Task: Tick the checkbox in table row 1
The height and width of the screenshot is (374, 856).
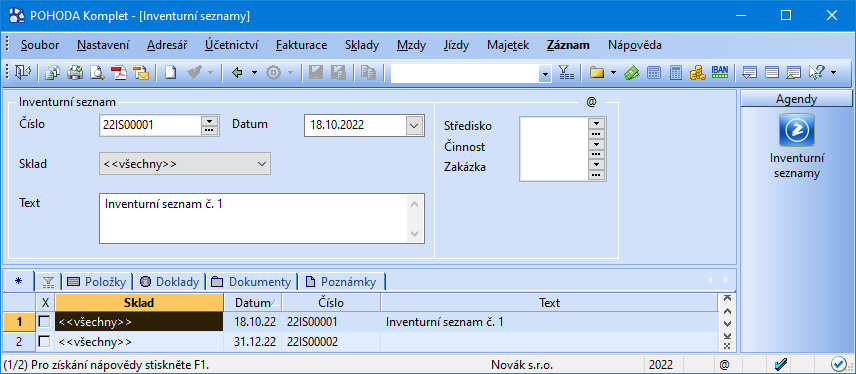Action: click(x=45, y=322)
